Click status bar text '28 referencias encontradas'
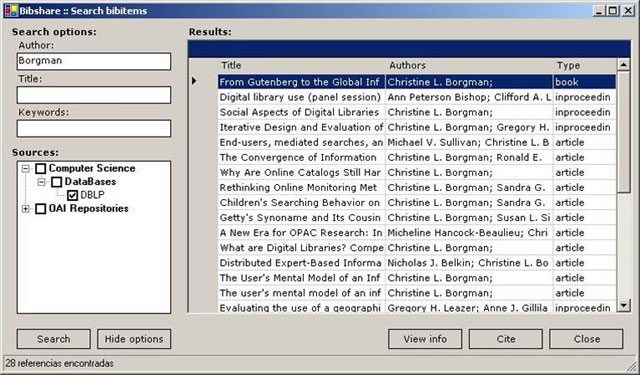 tap(60, 363)
